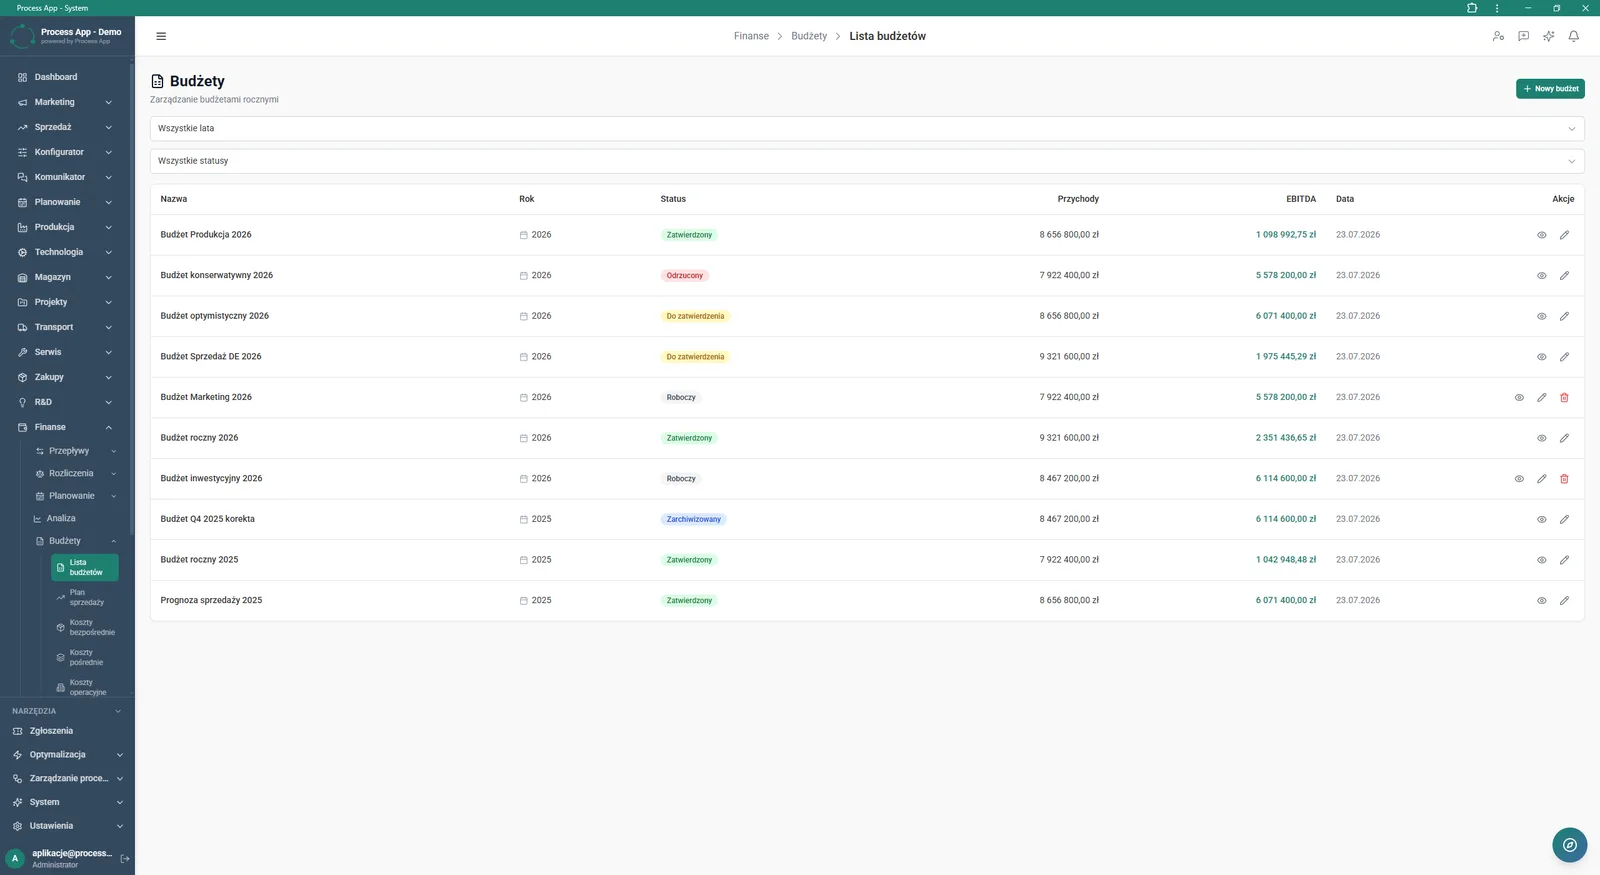Screen dimensions: 1600x875
Task: Click the user avatar letter A
Action: coord(15,858)
